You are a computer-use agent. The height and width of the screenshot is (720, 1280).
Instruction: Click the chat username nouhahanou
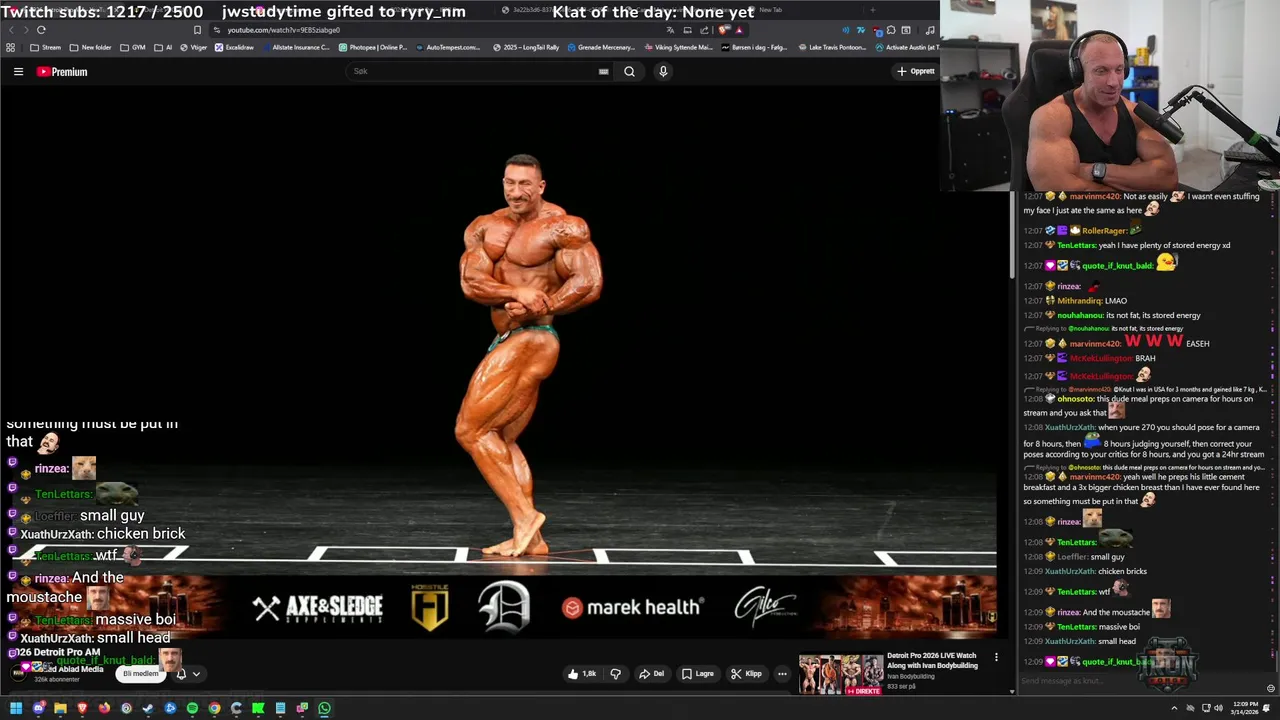(1081, 315)
